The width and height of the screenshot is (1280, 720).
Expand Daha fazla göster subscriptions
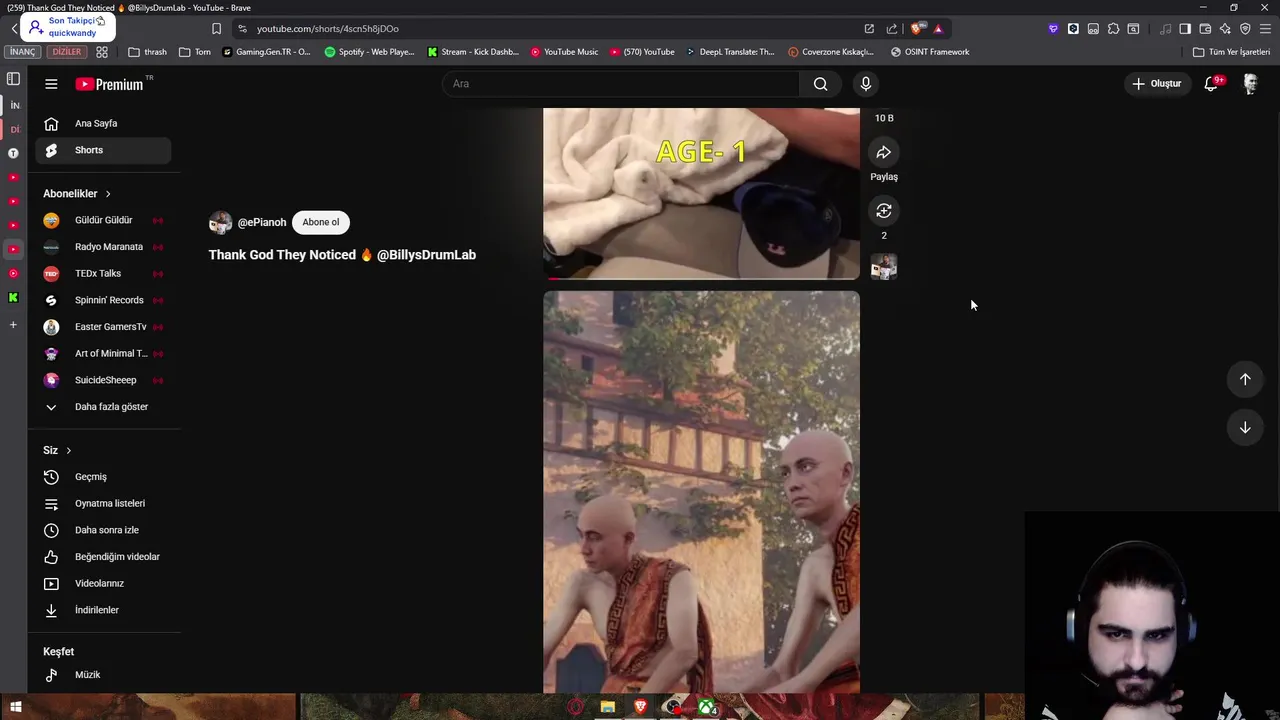103,407
